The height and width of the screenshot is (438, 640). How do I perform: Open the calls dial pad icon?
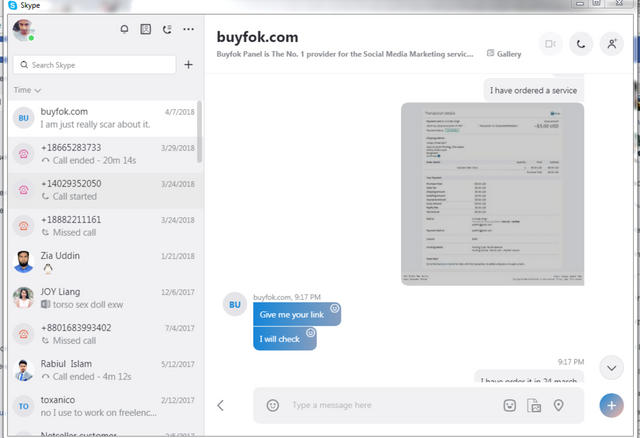point(167,29)
